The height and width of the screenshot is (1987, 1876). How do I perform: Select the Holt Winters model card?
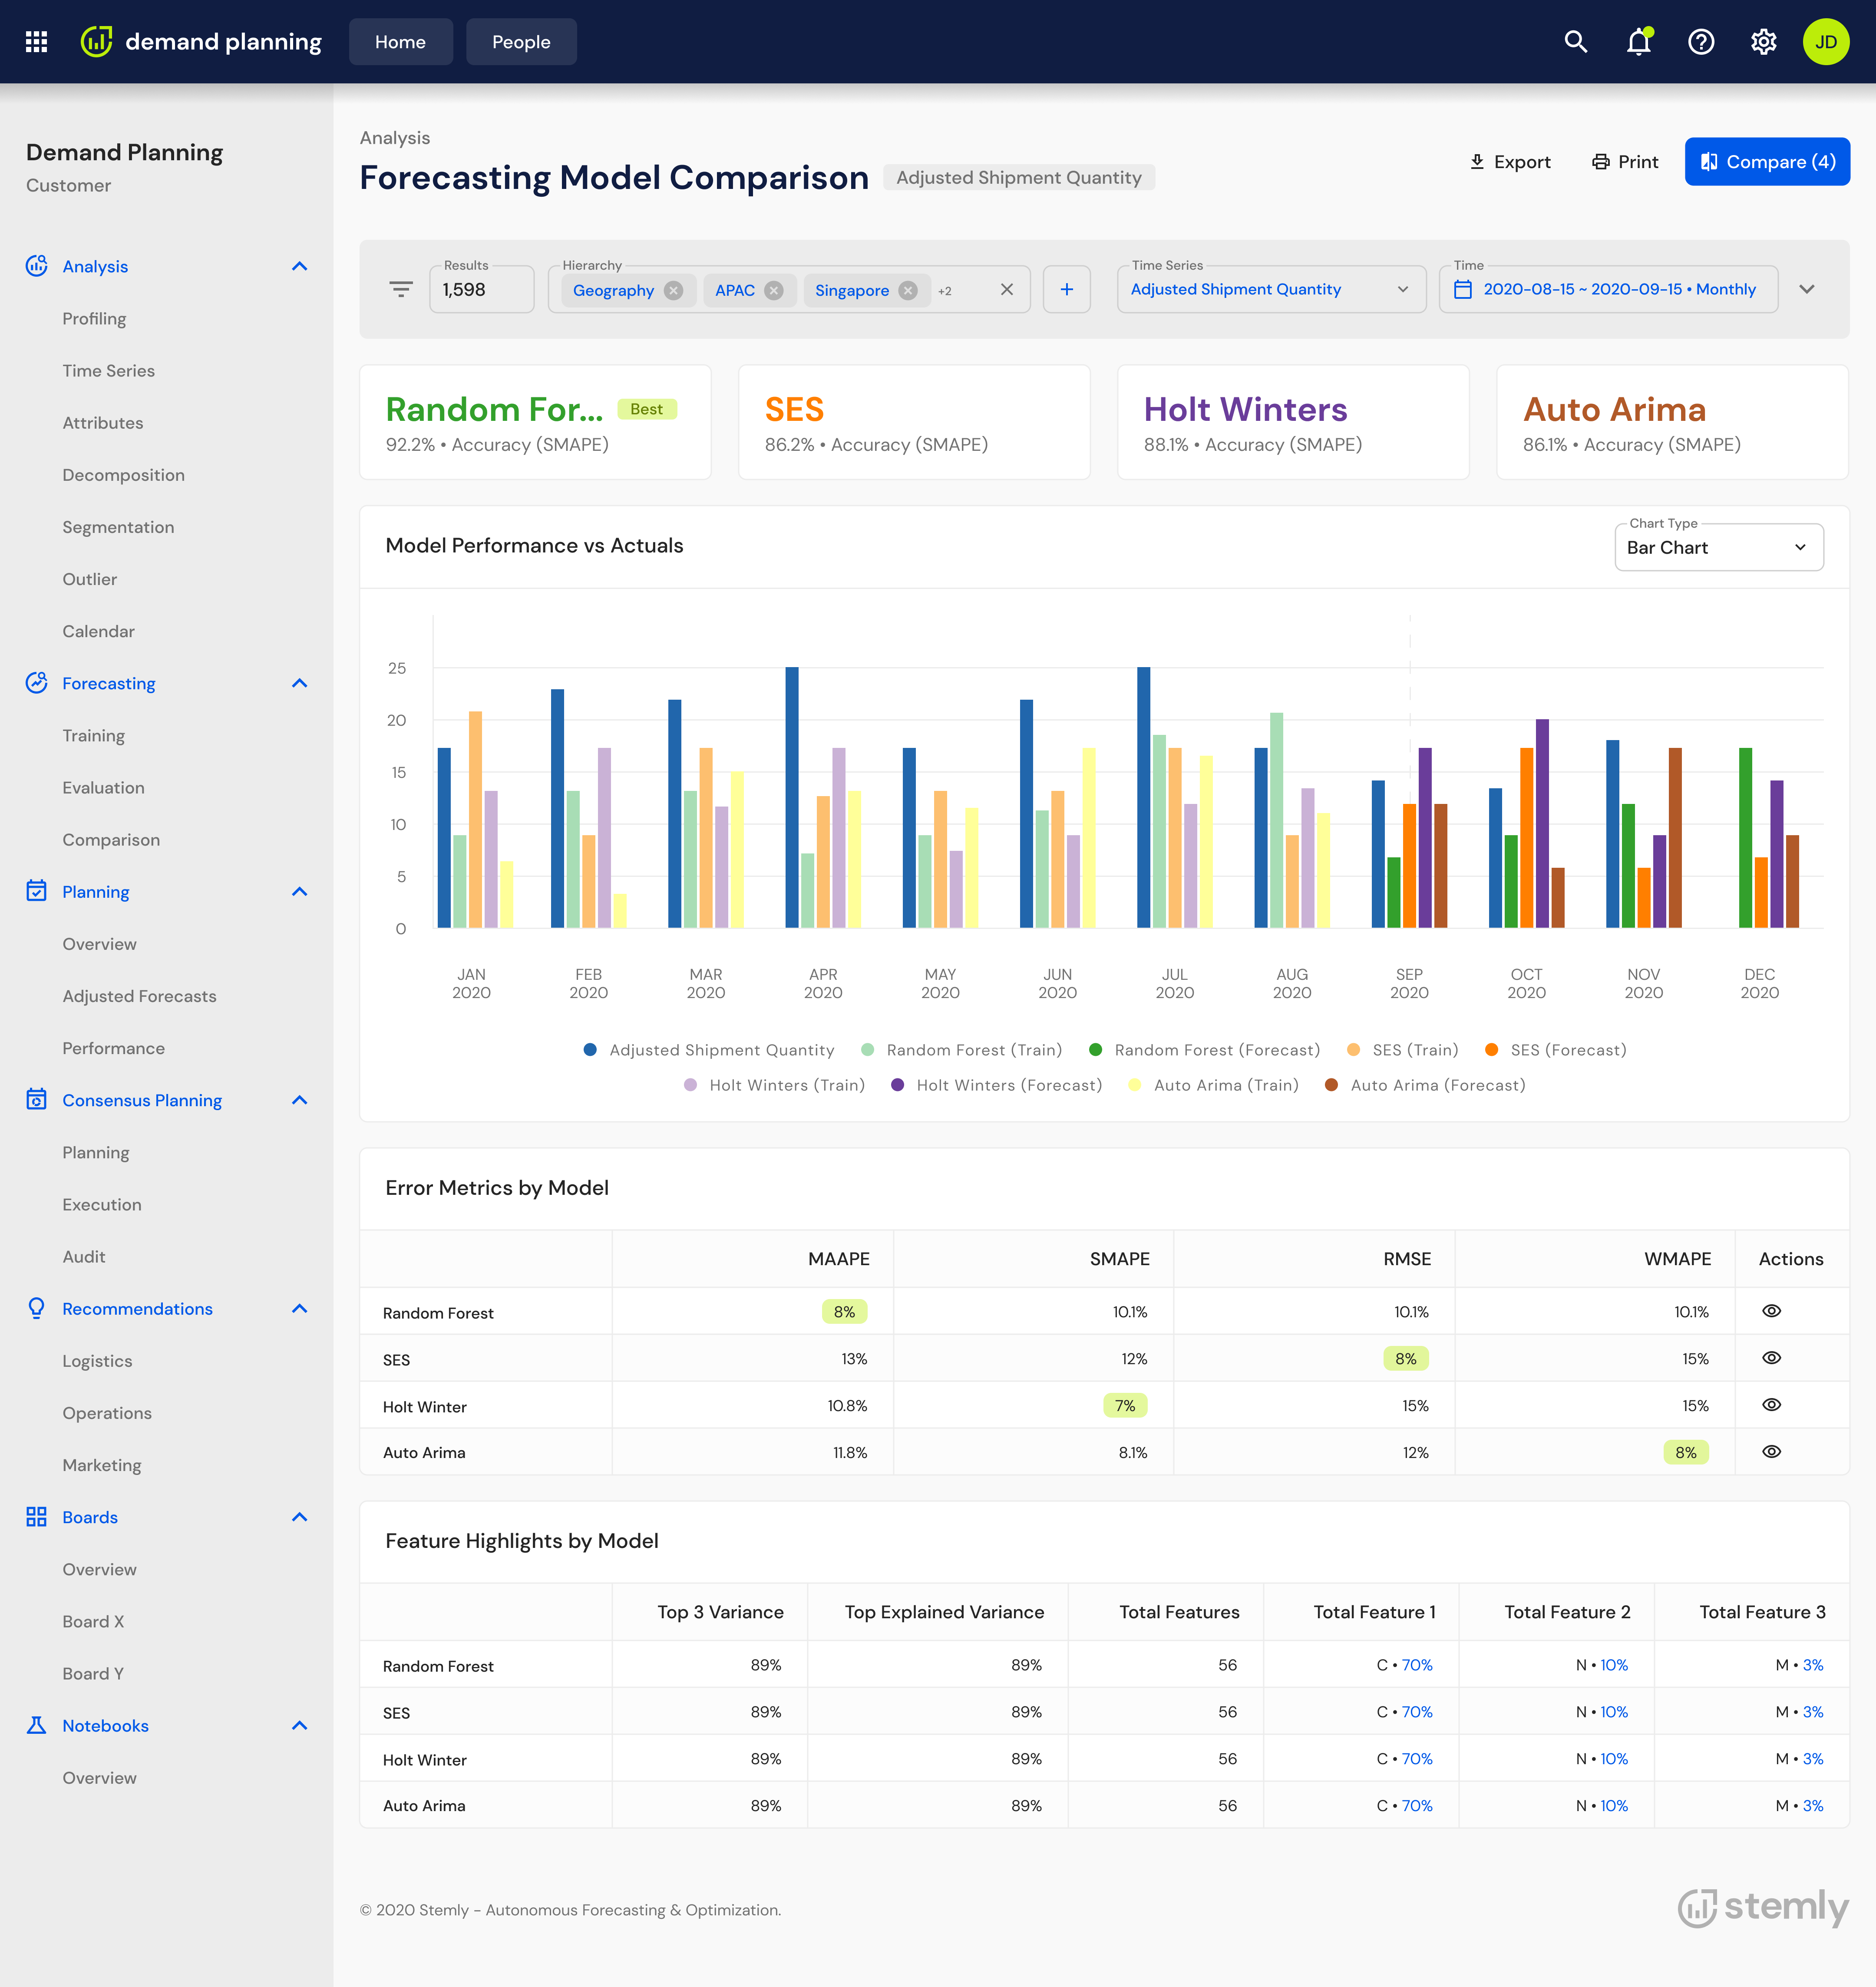1293,423
